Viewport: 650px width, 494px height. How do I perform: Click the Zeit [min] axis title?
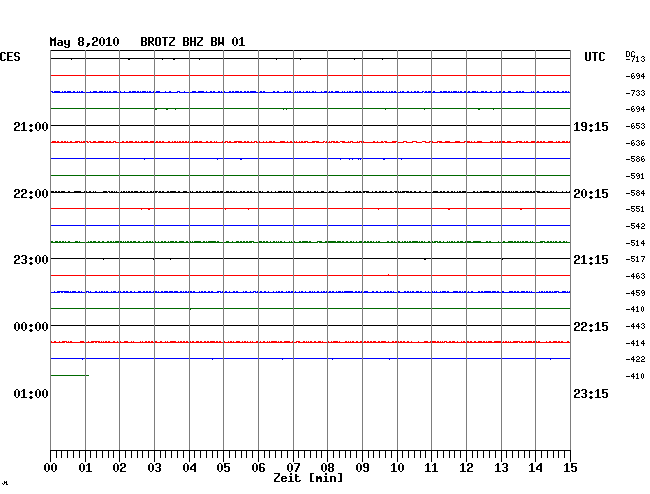[308, 478]
